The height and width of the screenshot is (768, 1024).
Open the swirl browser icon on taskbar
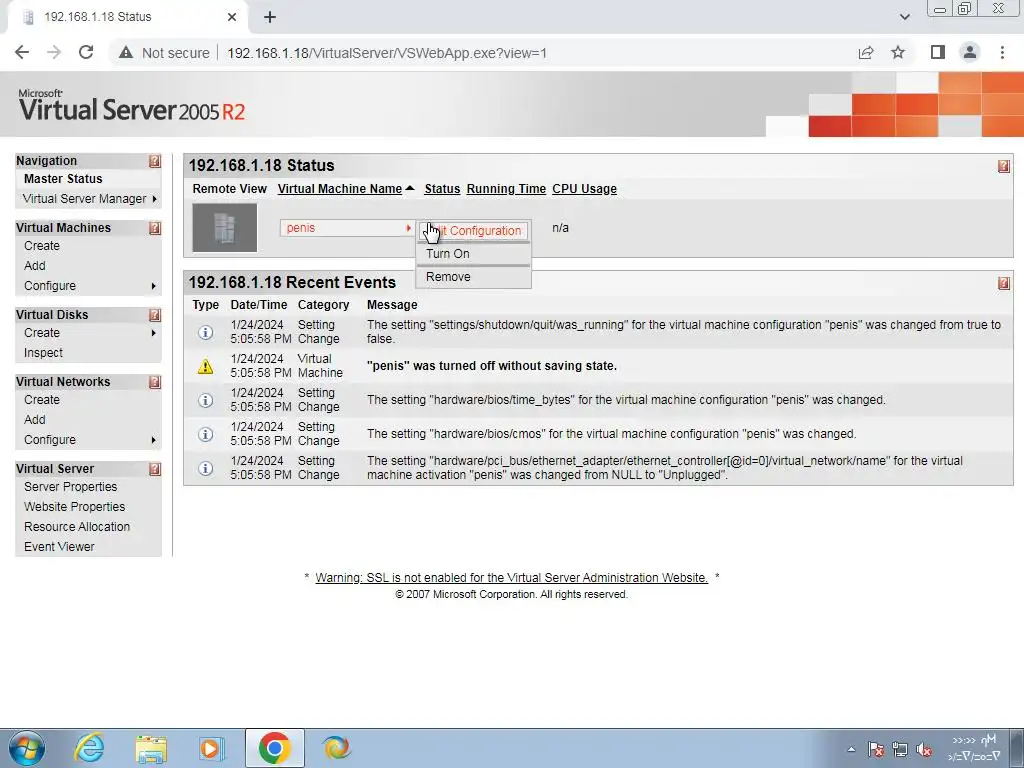(x=336, y=748)
